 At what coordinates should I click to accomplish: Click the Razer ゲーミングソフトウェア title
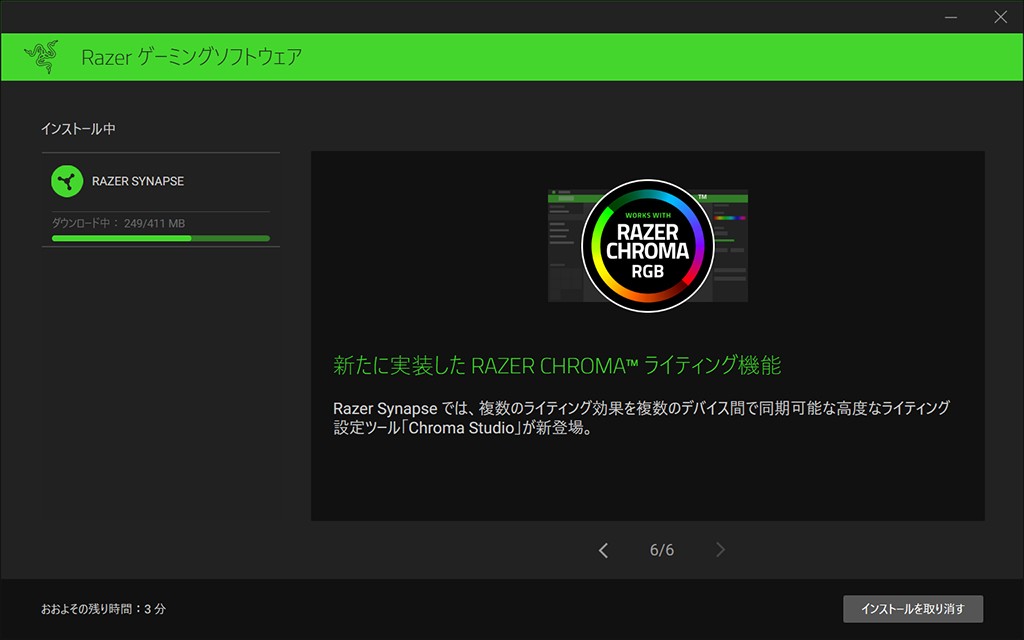coord(191,57)
